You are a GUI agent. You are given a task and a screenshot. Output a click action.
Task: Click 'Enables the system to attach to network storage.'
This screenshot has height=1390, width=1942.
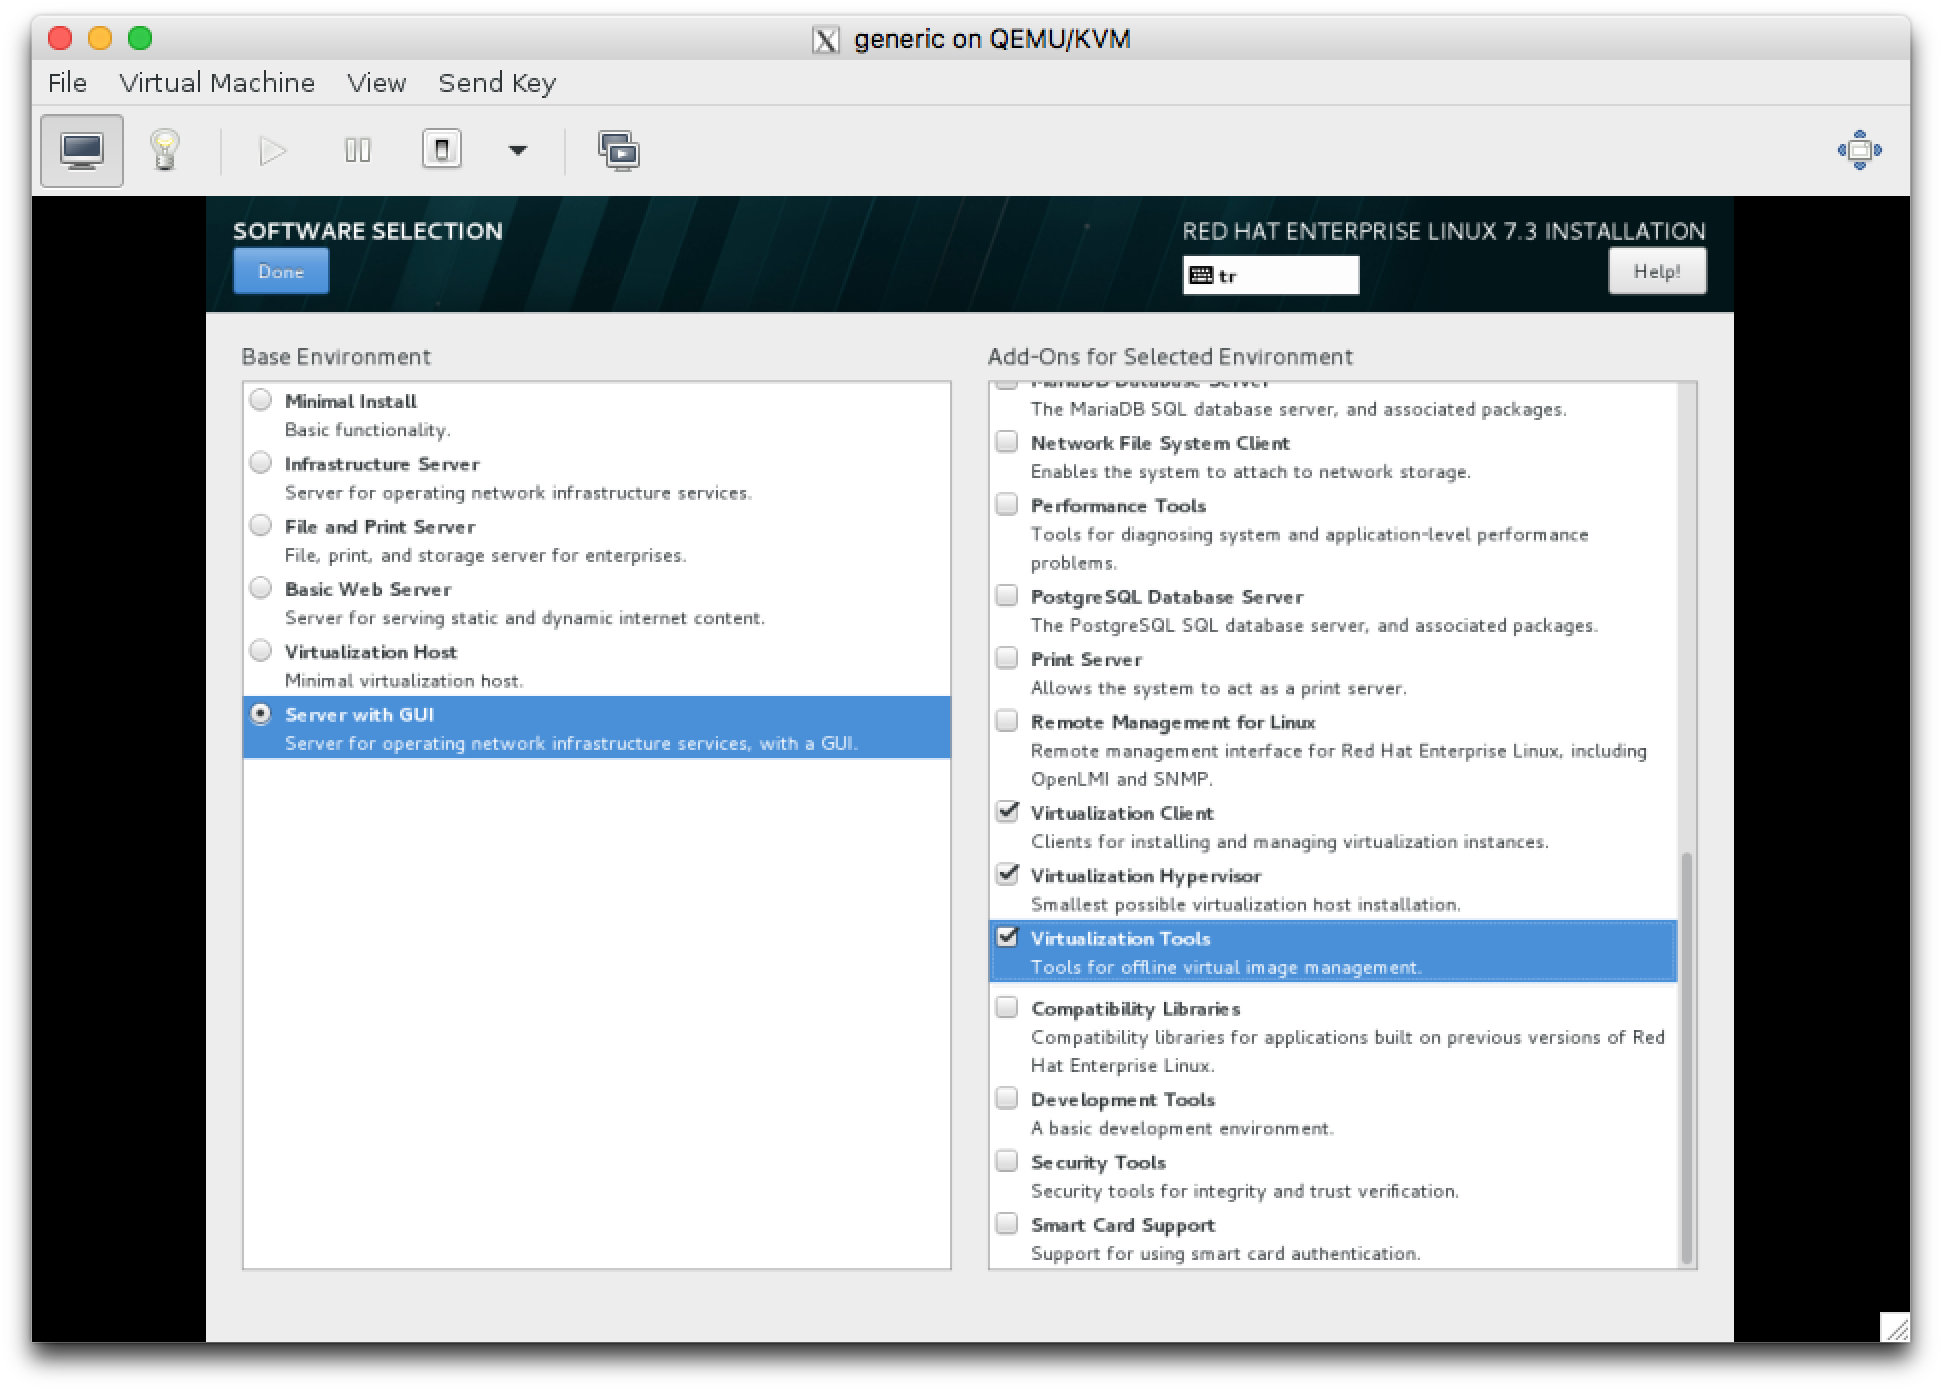[x=1251, y=472]
